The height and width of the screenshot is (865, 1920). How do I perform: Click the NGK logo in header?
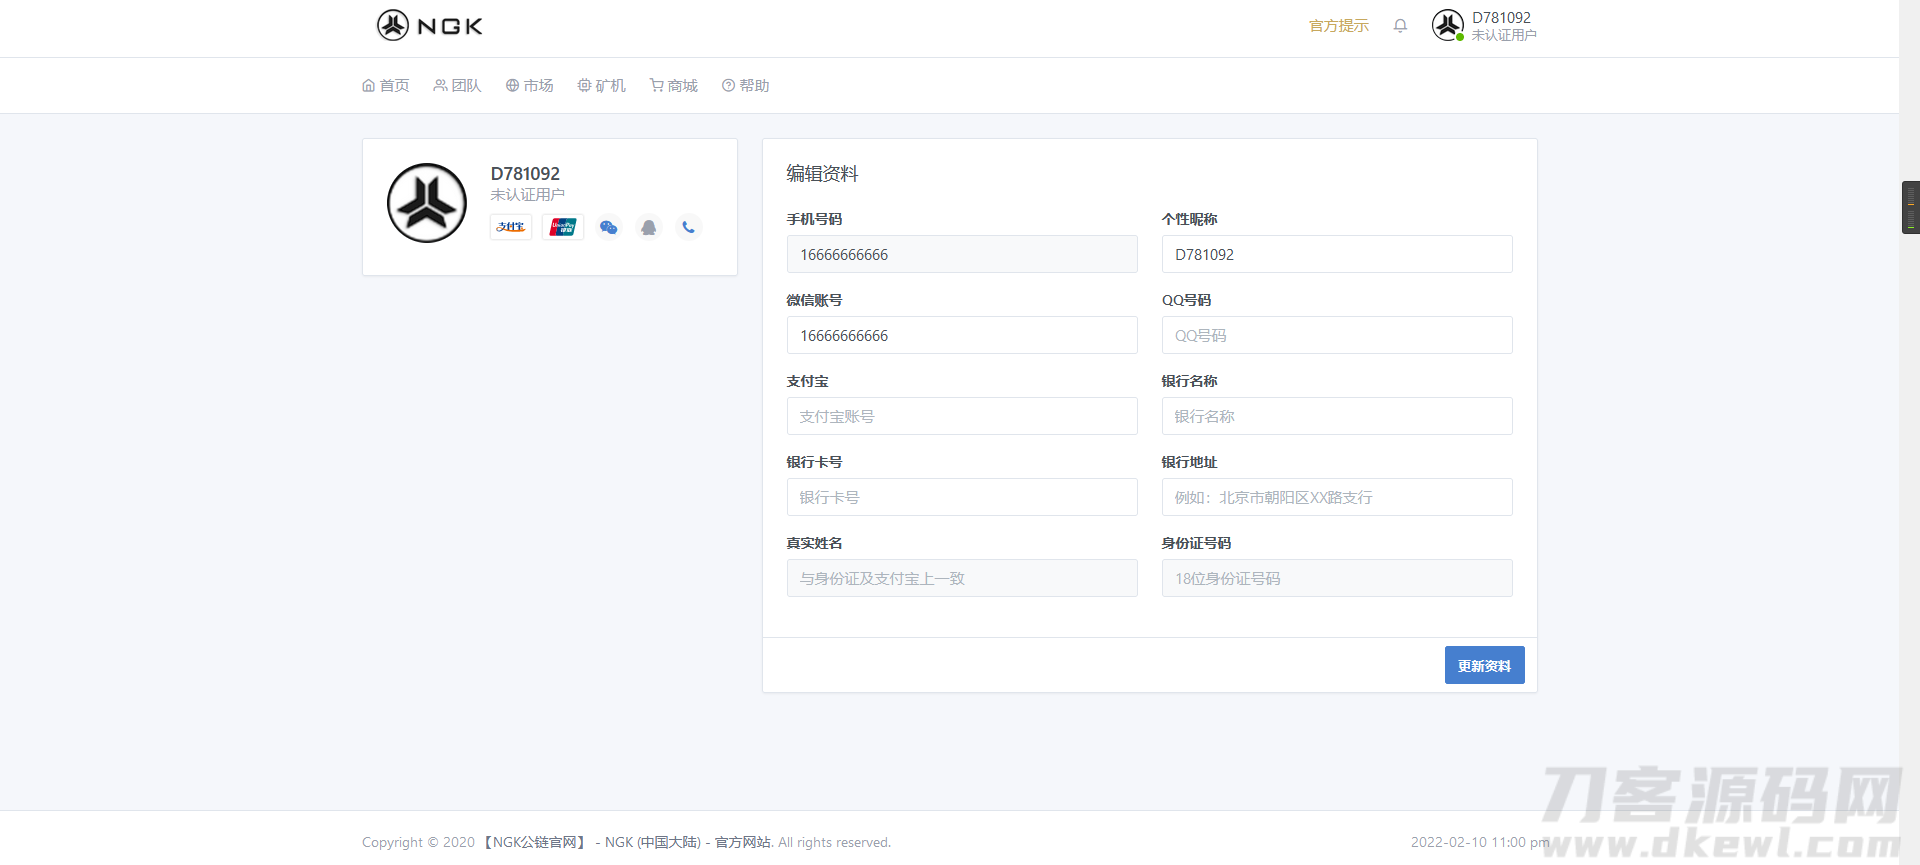tap(430, 25)
